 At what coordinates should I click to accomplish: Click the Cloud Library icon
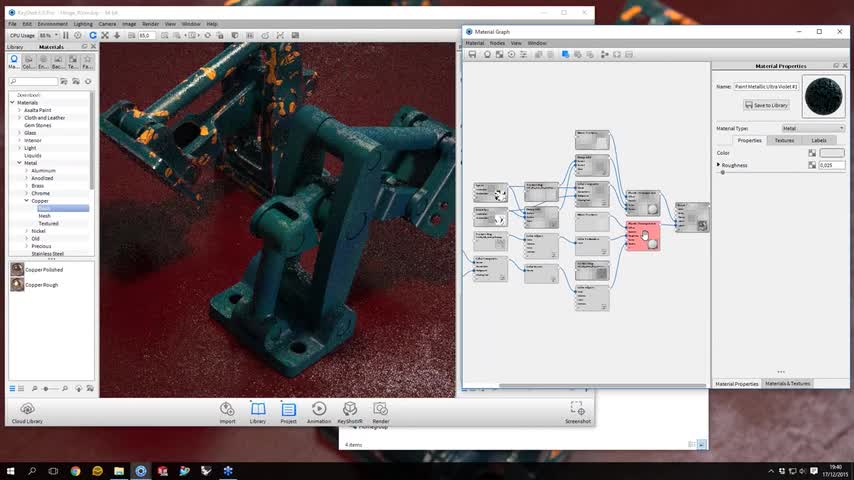pos(27,412)
